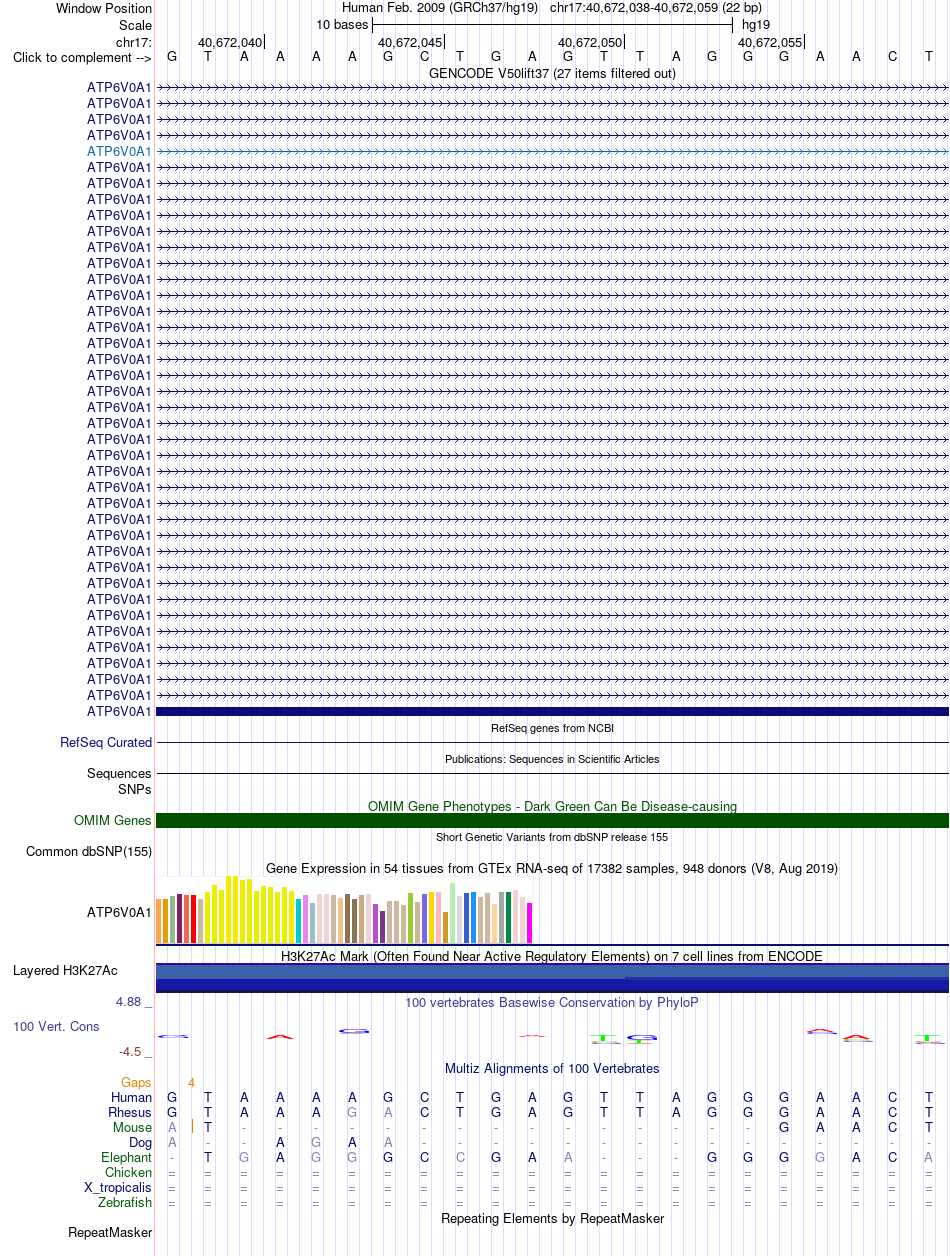This screenshot has width=950, height=1256.
Task: Click the -4.5 PhyloP lower scale value
Action: 135,1052
